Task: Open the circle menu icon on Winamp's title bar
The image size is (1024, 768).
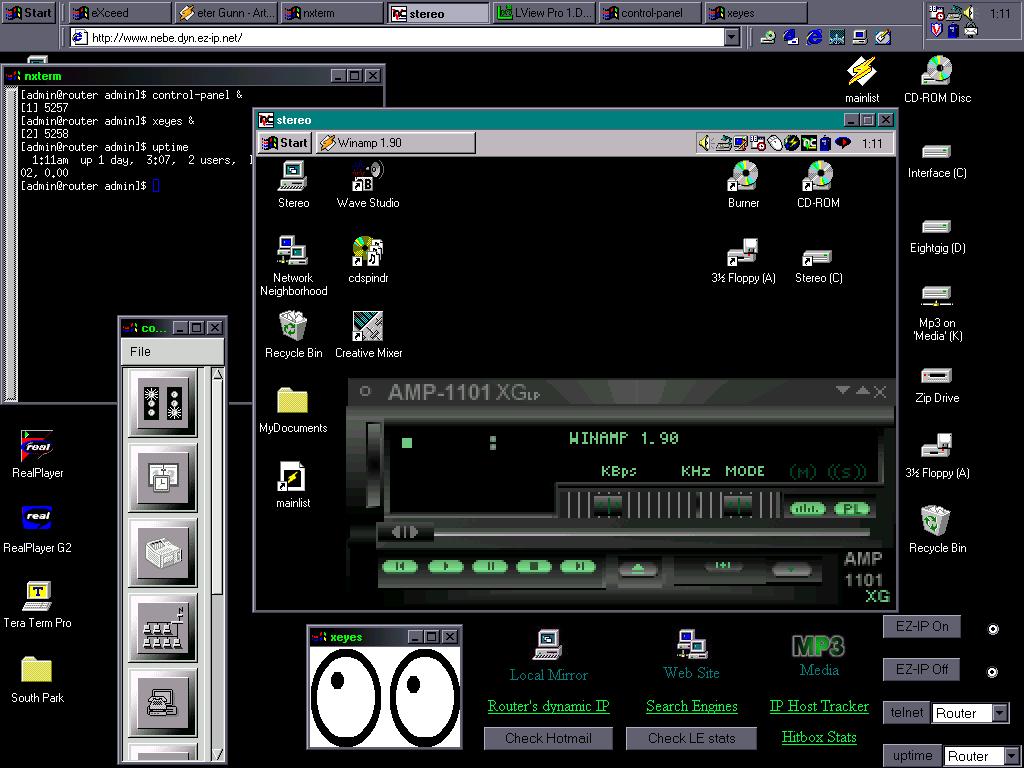Action: coord(365,391)
